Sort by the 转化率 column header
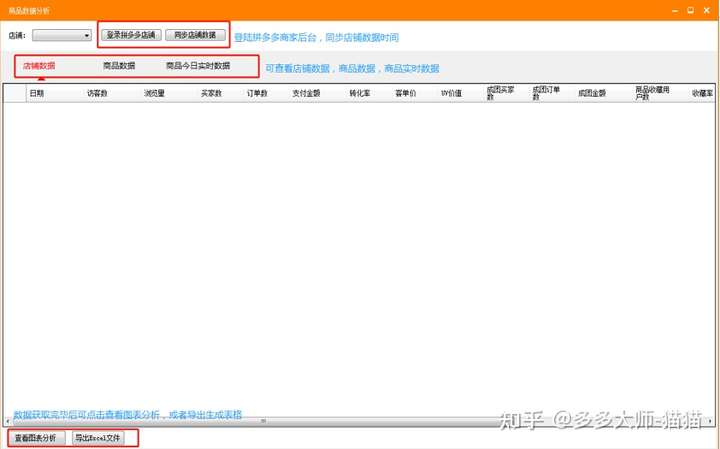 point(360,93)
